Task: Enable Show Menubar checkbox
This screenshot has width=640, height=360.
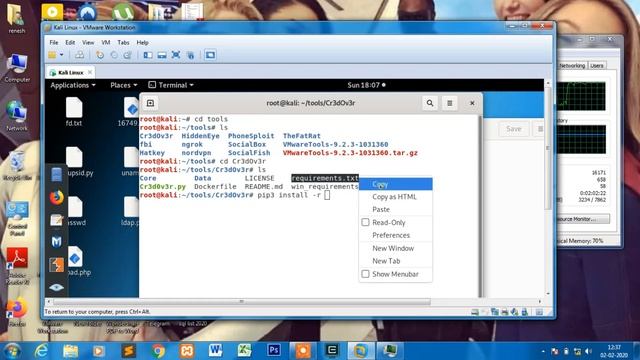Action: 365,274
